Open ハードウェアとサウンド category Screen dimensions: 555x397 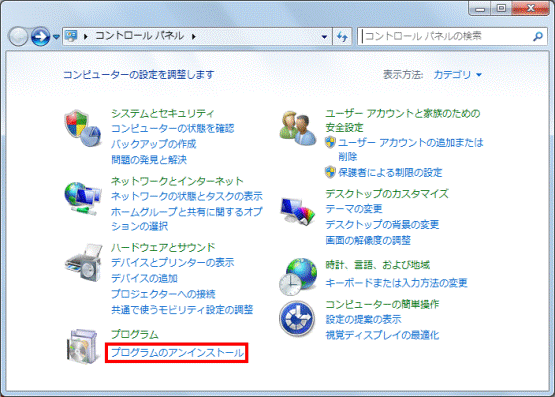click(163, 247)
